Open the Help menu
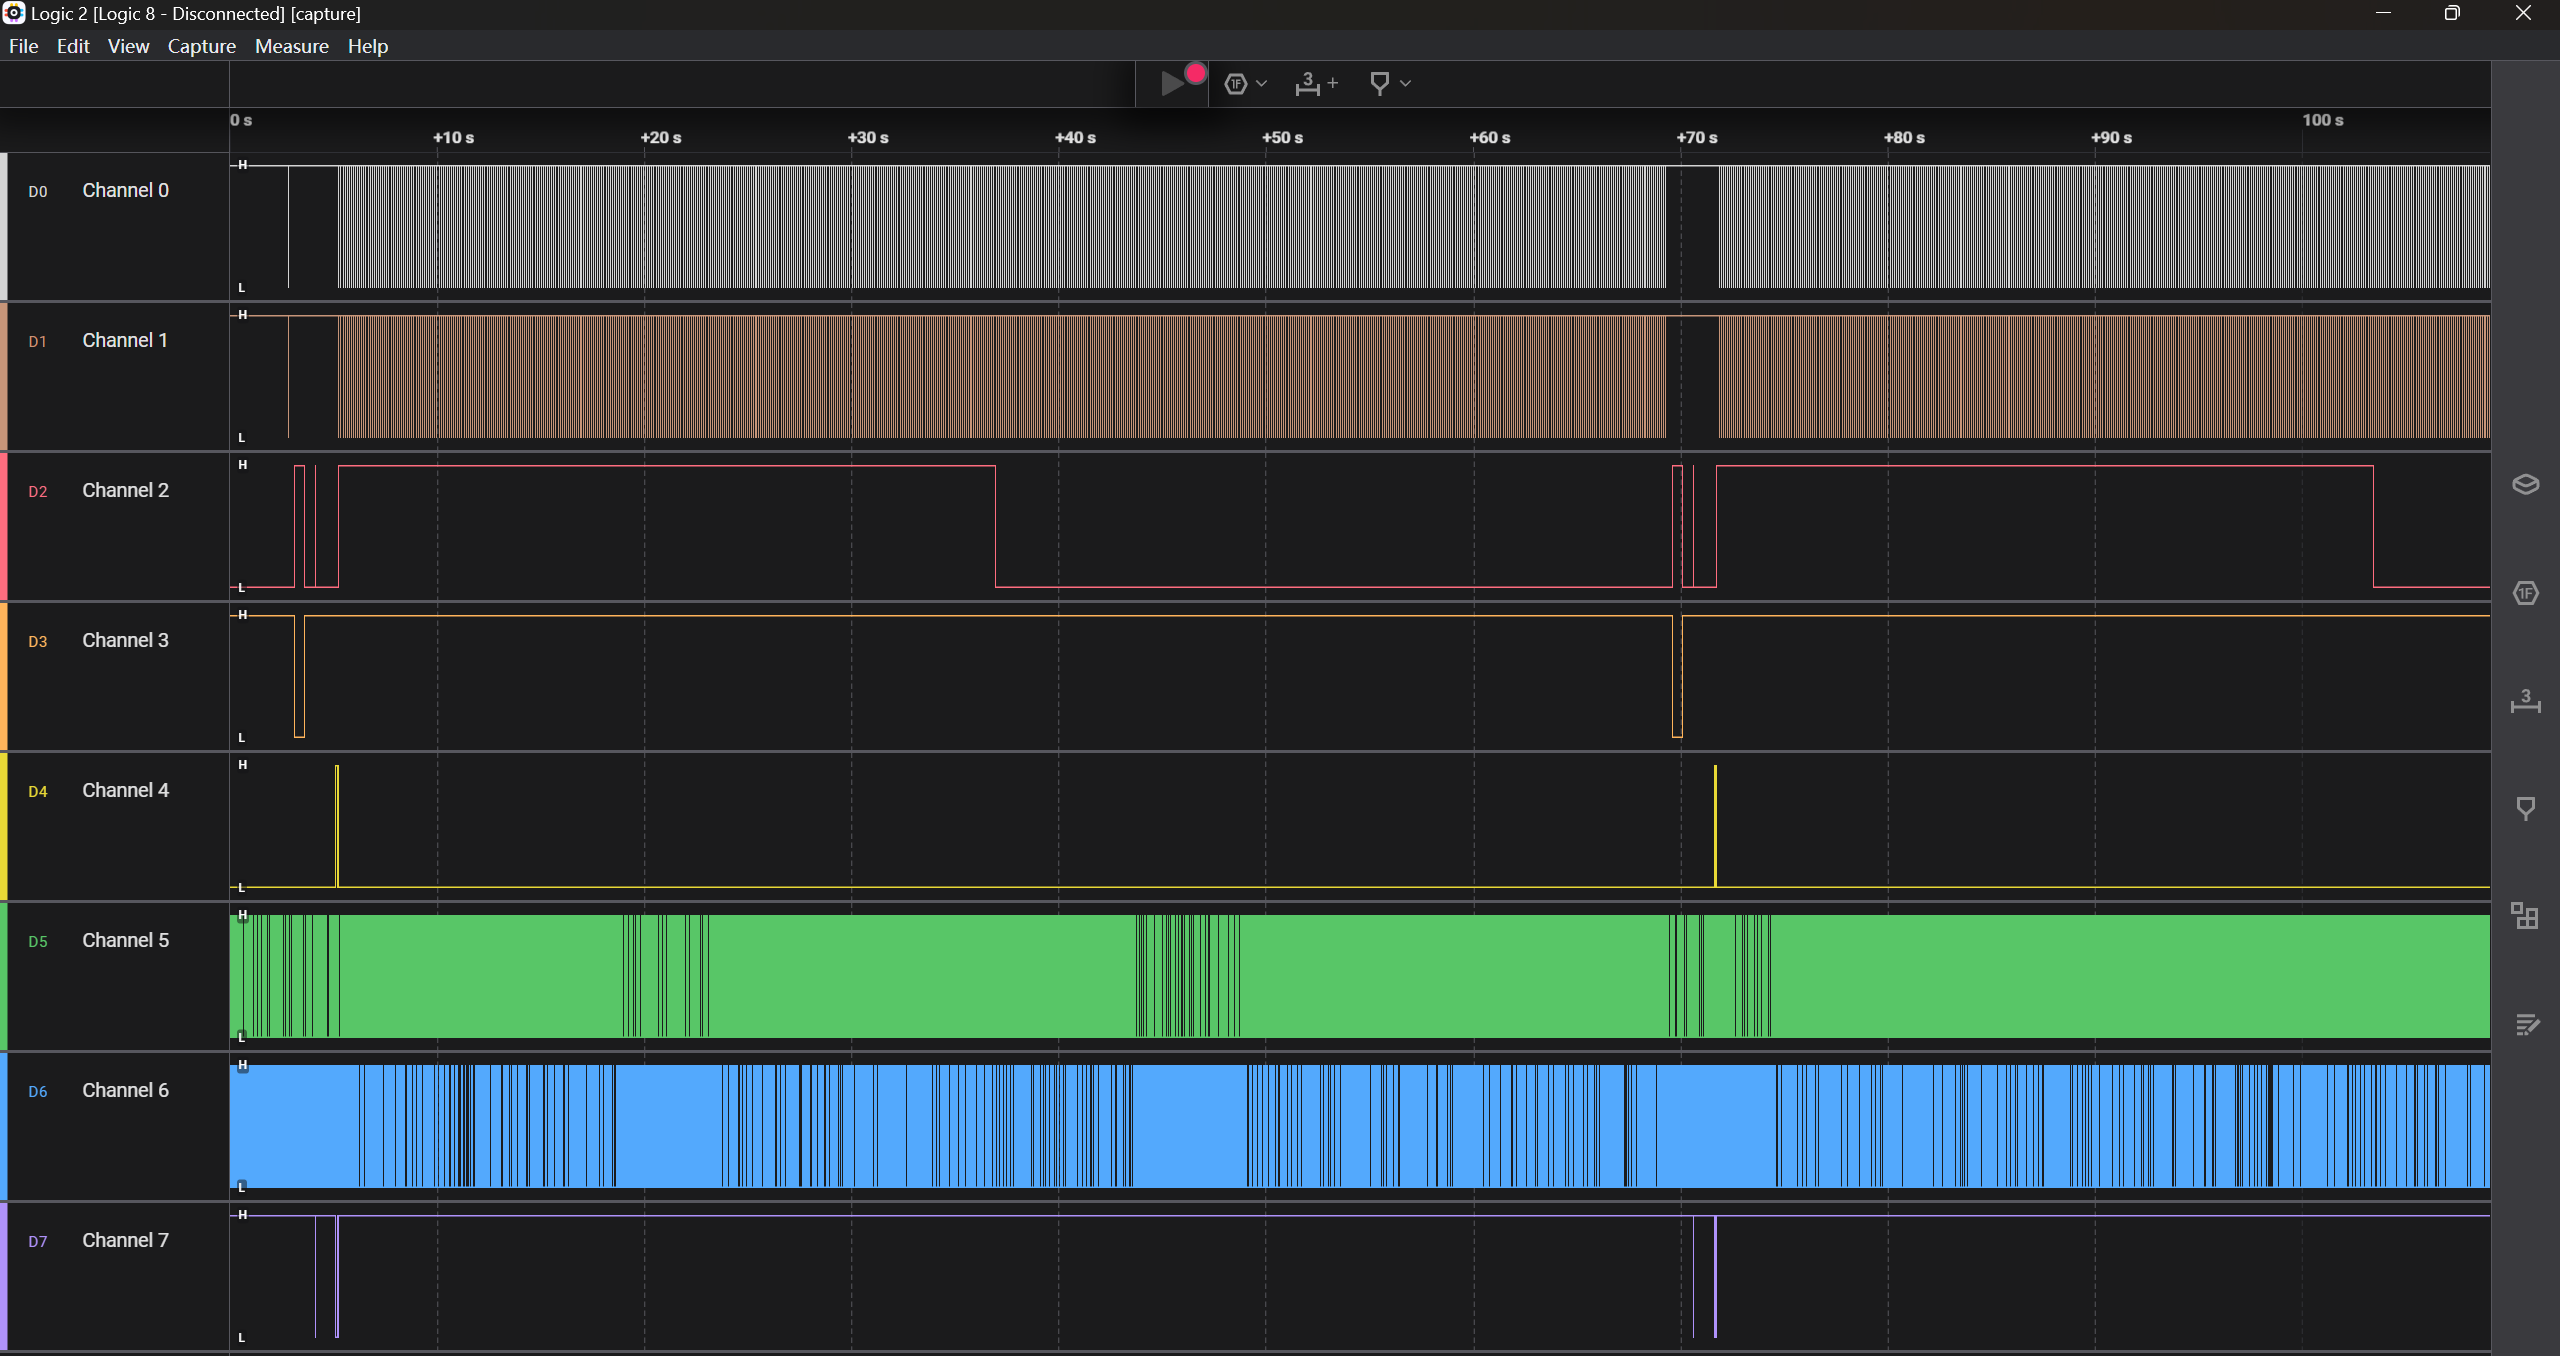Screen dimensions: 2560x1356 point(367,46)
